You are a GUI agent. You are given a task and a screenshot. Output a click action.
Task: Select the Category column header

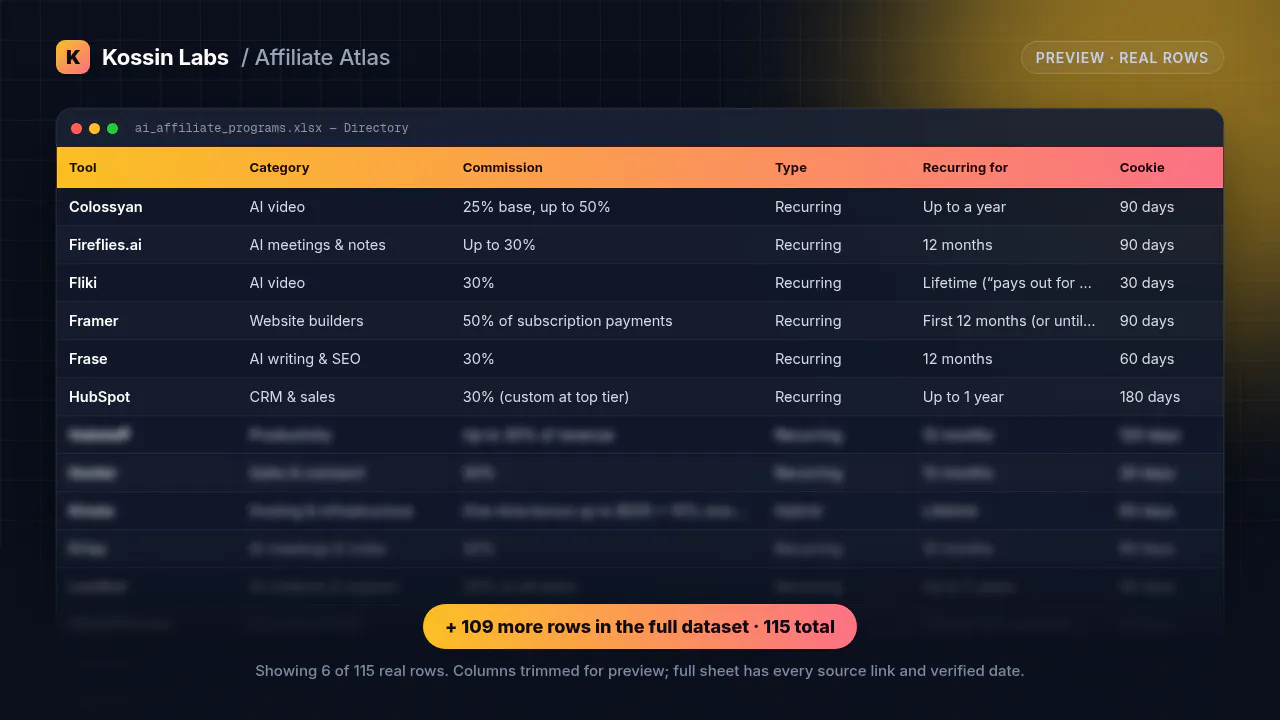[x=279, y=168]
